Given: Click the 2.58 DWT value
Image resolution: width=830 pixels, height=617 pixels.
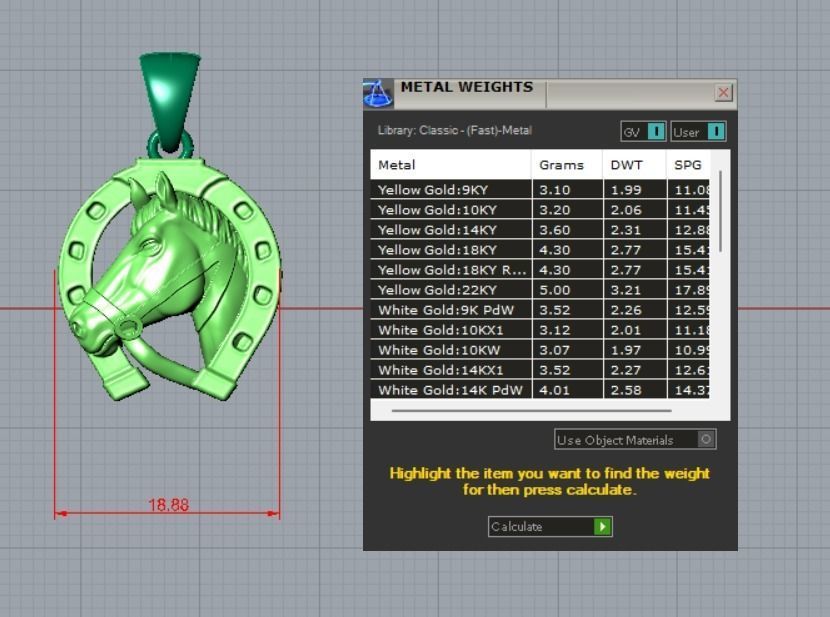Looking at the screenshot, I should tap(626, 390).
